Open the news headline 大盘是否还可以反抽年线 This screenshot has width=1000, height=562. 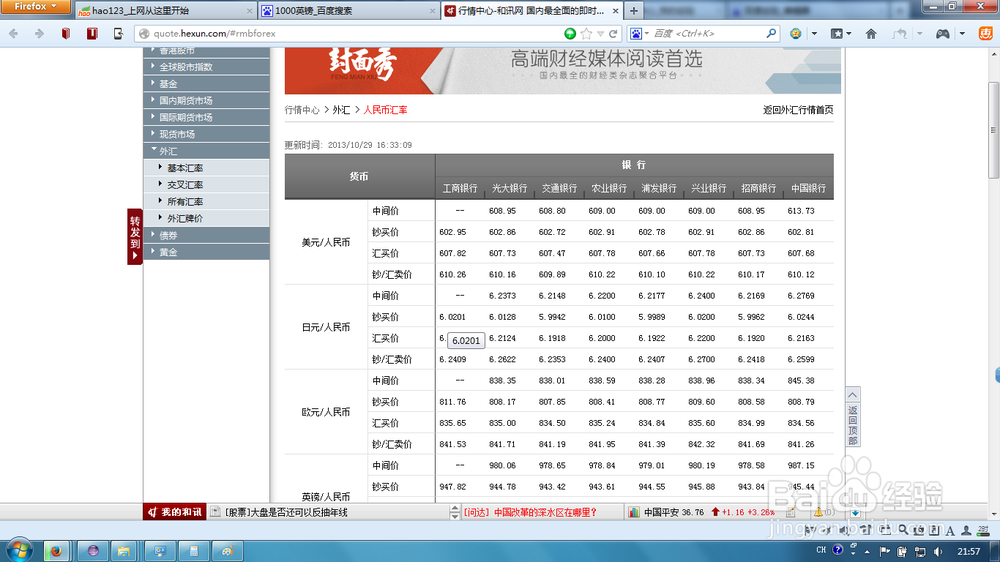tap(286, 512)
